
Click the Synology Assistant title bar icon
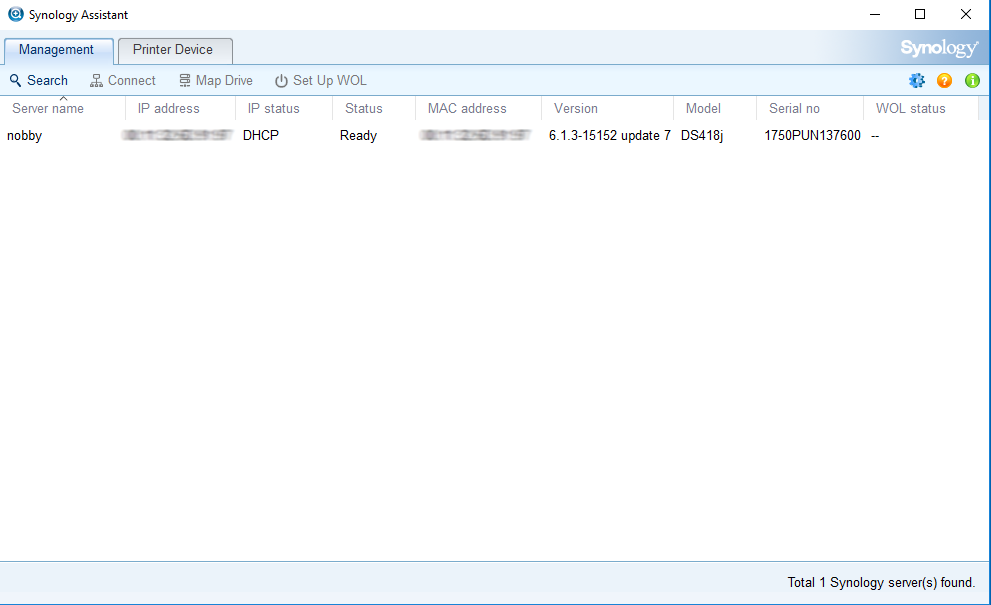coord(15,14)
